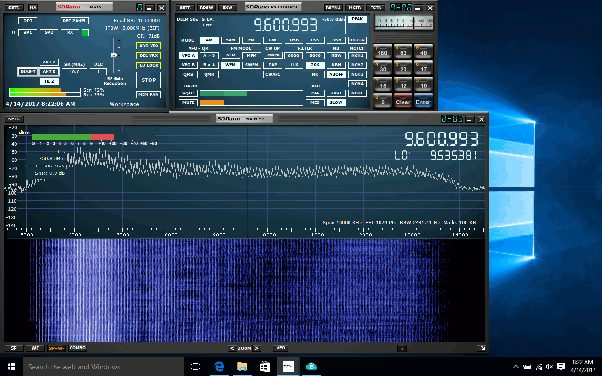Click NBOFF noise blanker button
This screenshot has width=602, height=376.
[336, 74]
